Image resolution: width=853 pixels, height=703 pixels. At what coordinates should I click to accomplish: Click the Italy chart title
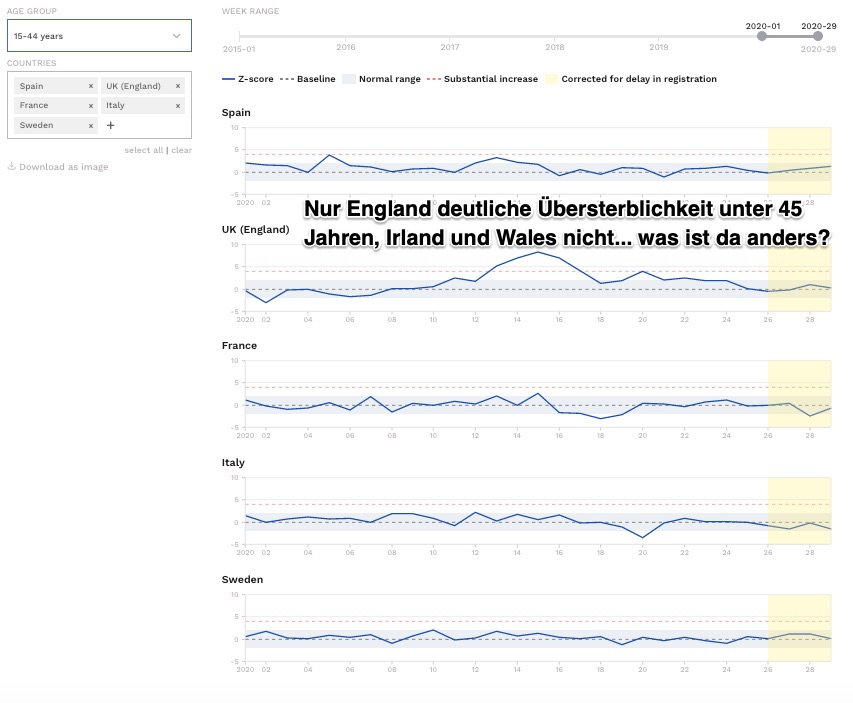[233, 462]
